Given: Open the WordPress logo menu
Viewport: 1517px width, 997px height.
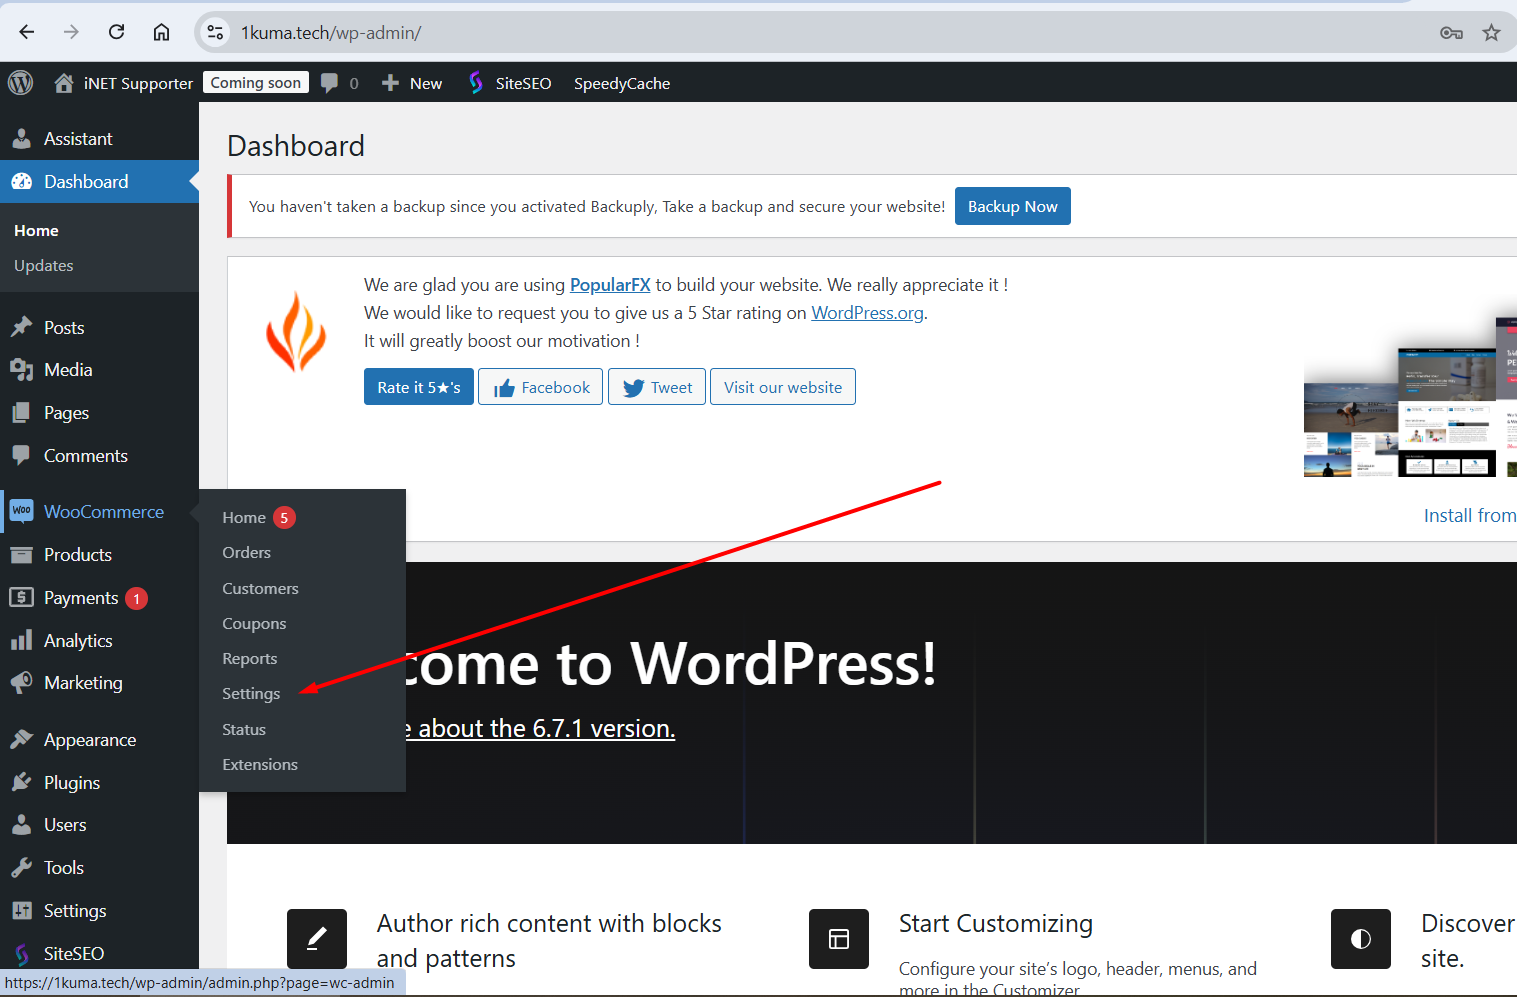Looking at the screenshot, I should pos(20,83).
